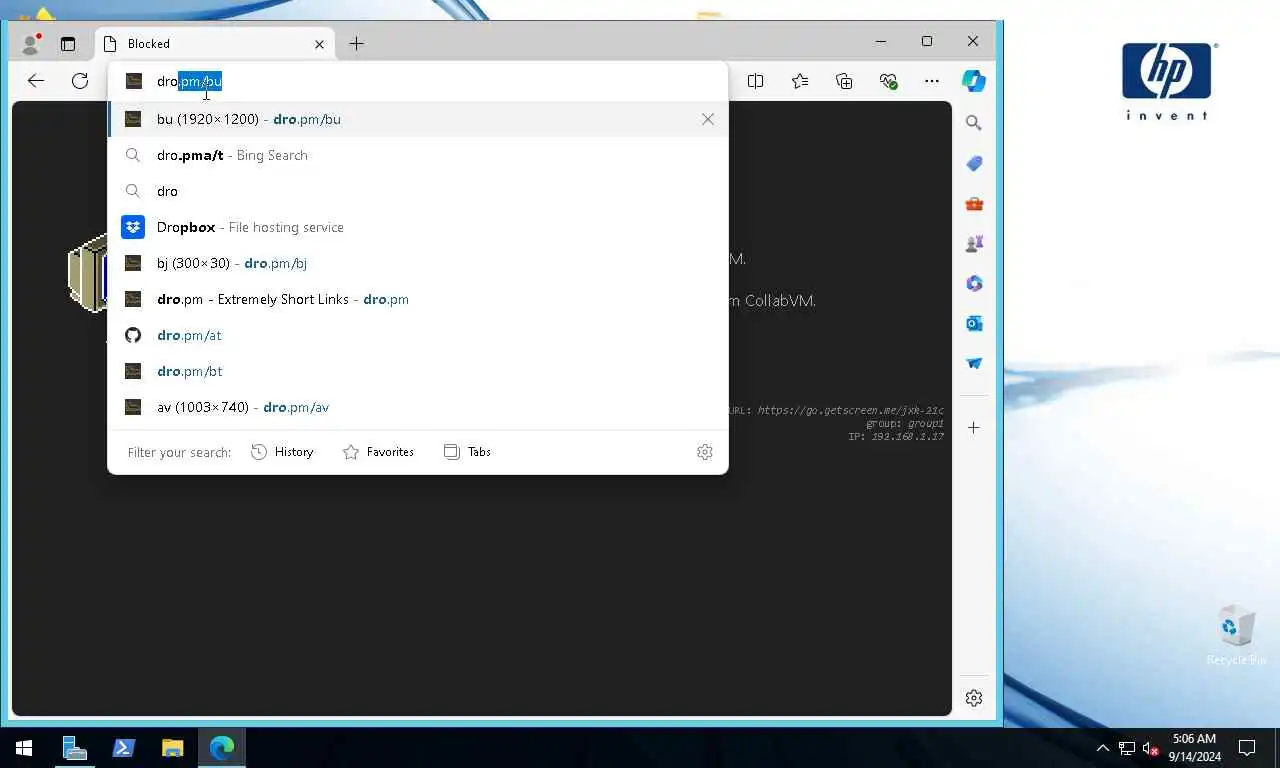
Task: Select the dro.pm/at GitHub suggestion
Action: tap(418, 335)
